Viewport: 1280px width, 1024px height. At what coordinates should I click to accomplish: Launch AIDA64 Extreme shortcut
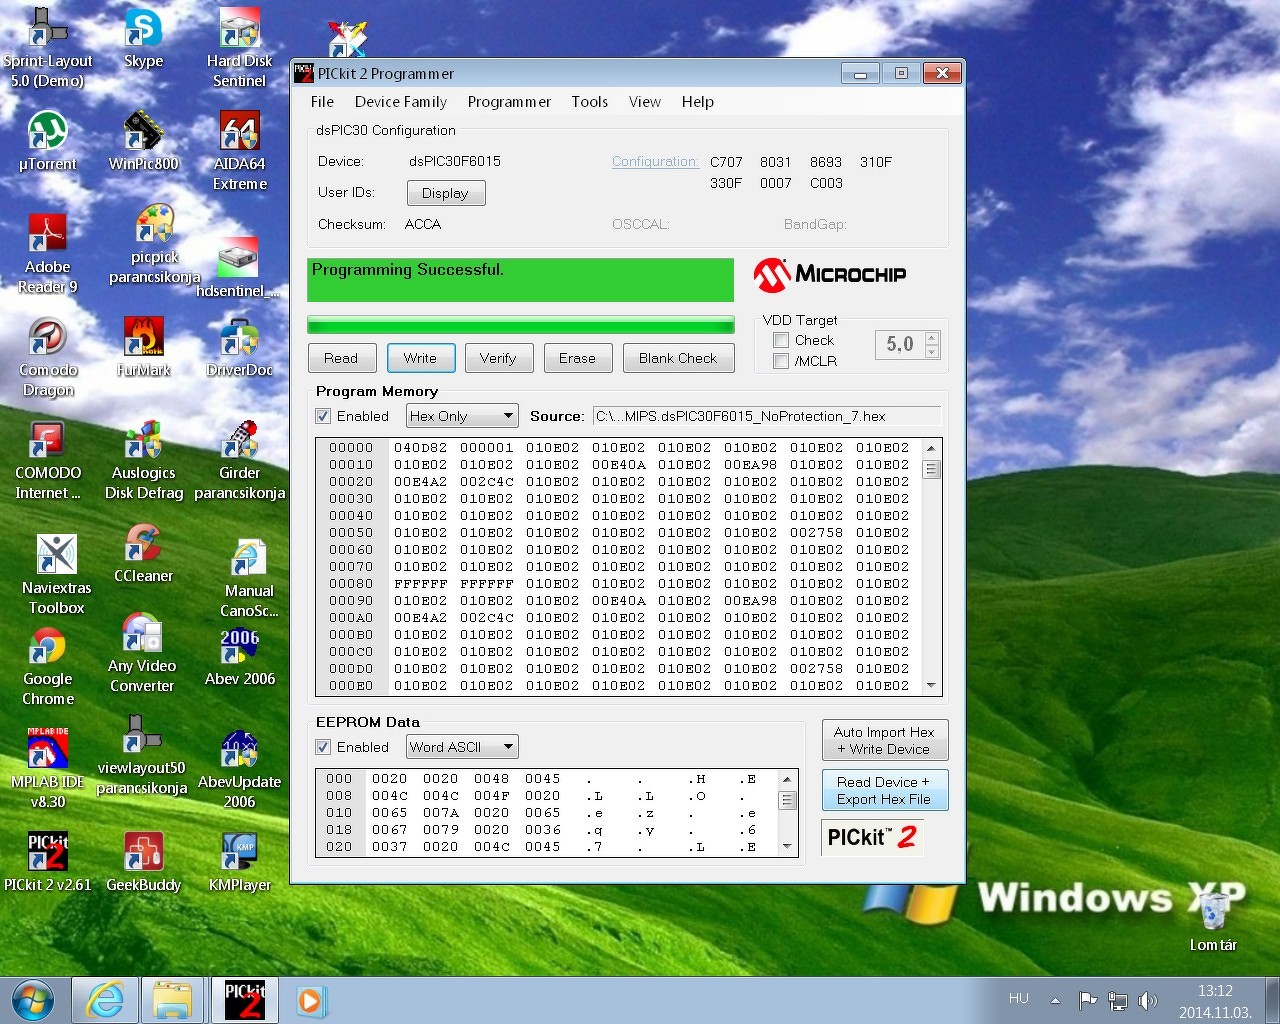pos(239,150)
